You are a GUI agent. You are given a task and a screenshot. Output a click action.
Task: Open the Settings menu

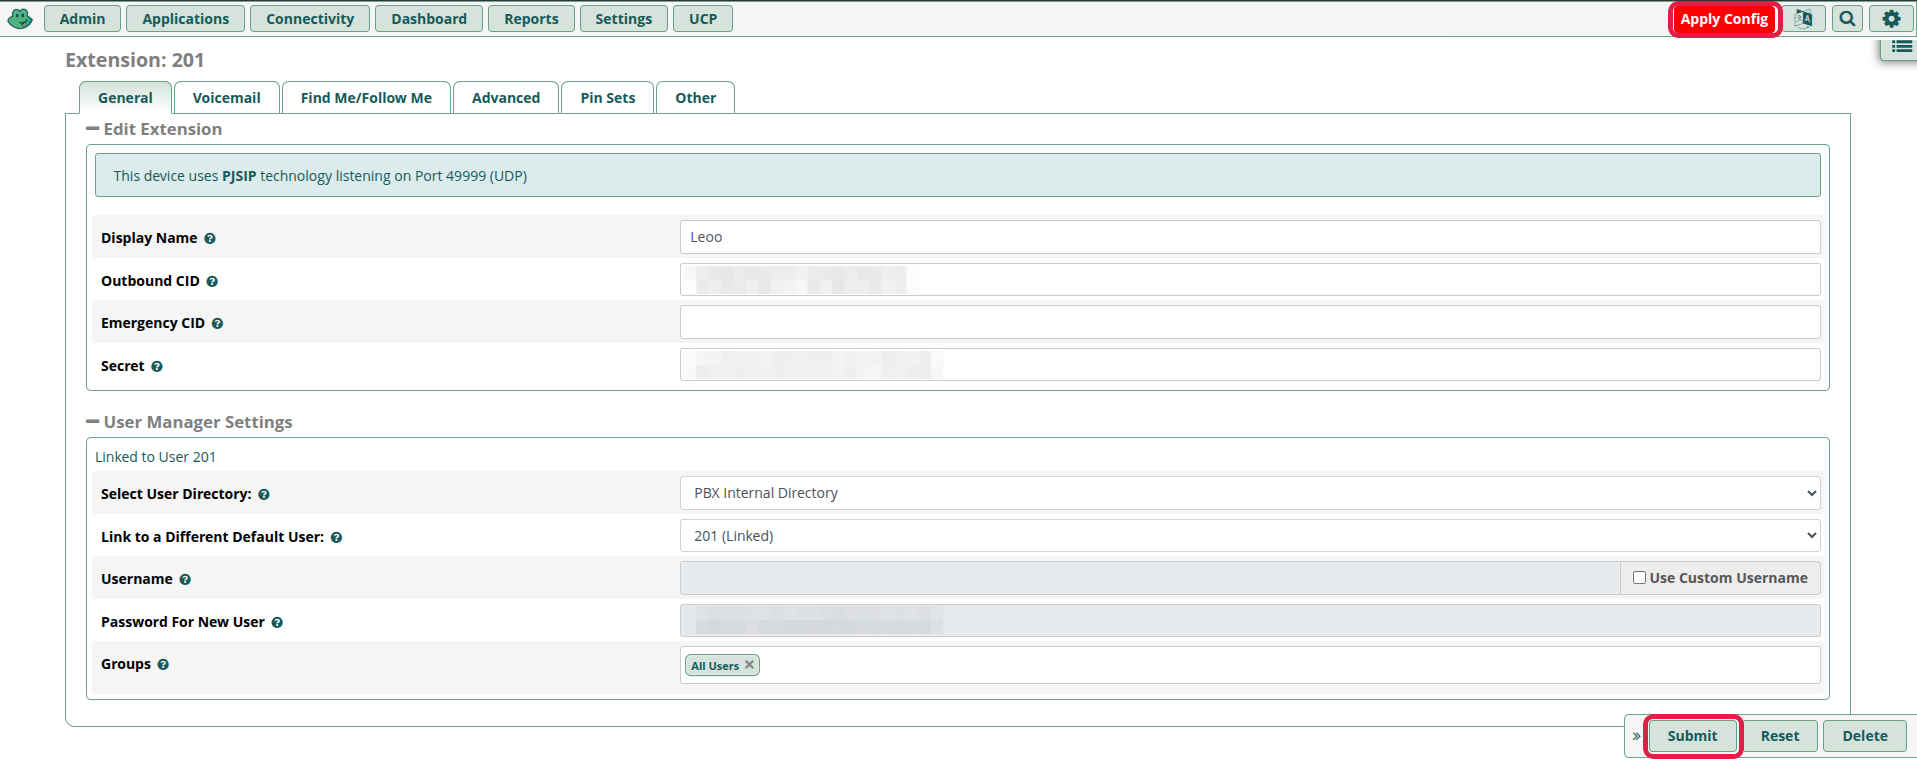coord(623,19)
